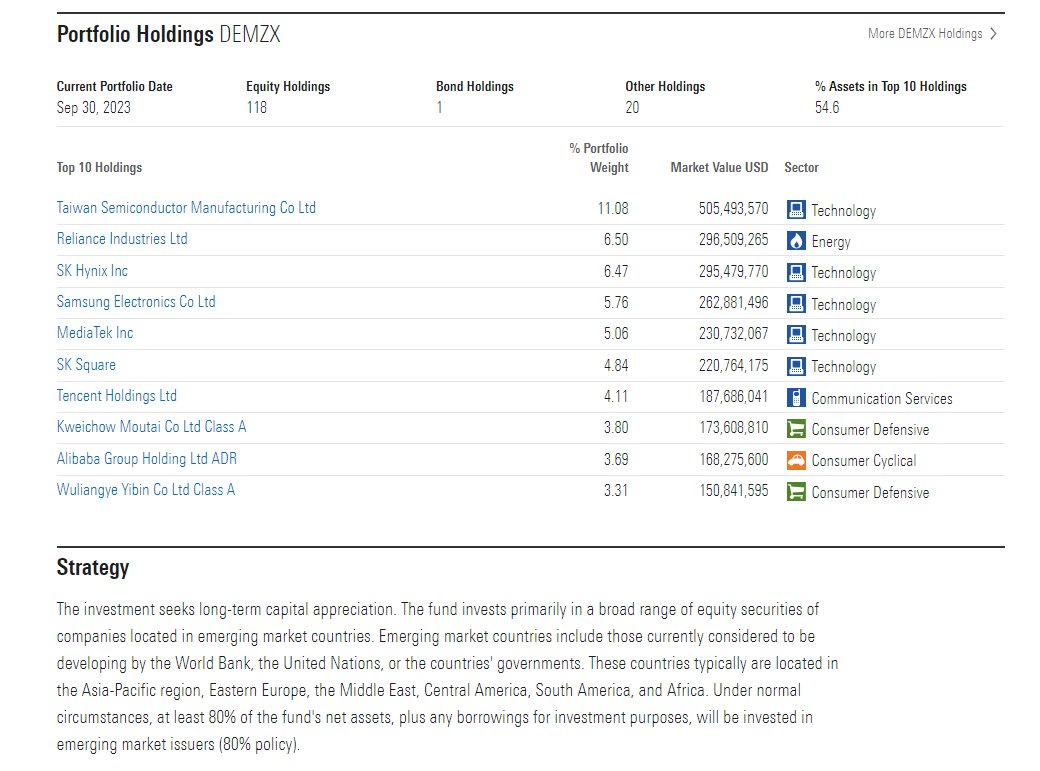
Task: Click SK Hynix weight 6.47
Action: (x=616, y=271)
